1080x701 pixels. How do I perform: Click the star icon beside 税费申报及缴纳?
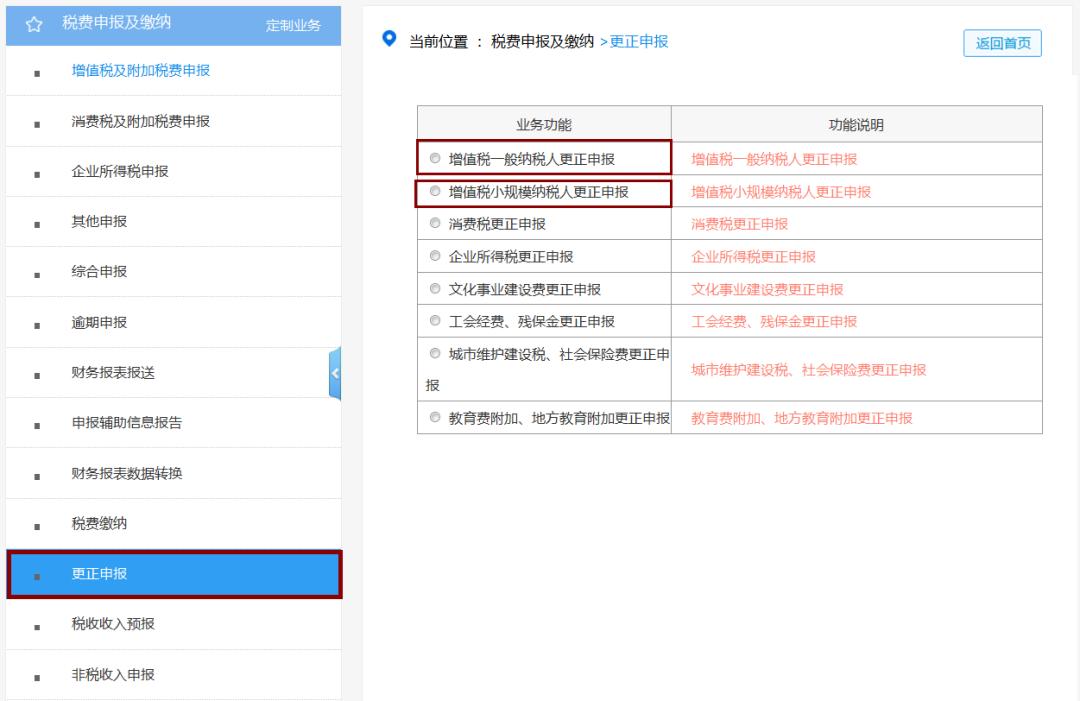pos(34,25)
